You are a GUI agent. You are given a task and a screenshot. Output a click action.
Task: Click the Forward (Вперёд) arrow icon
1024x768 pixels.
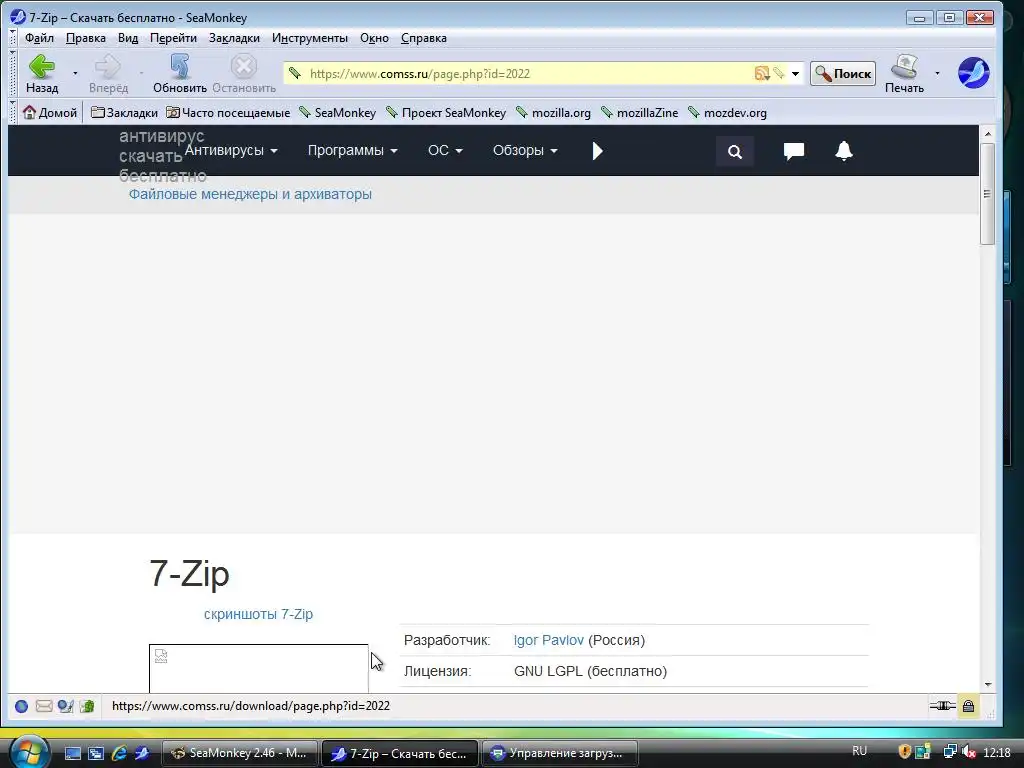(108, 67)
